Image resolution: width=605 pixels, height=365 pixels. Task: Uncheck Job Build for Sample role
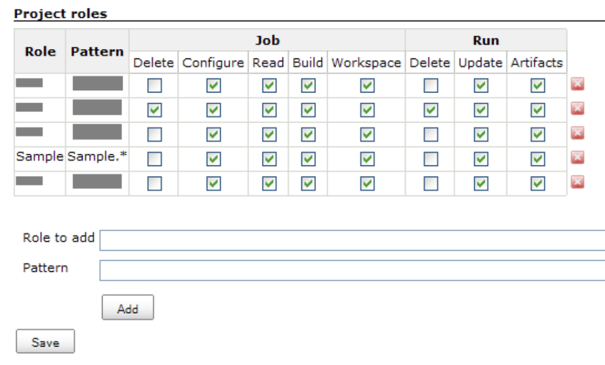pos(308,159)
